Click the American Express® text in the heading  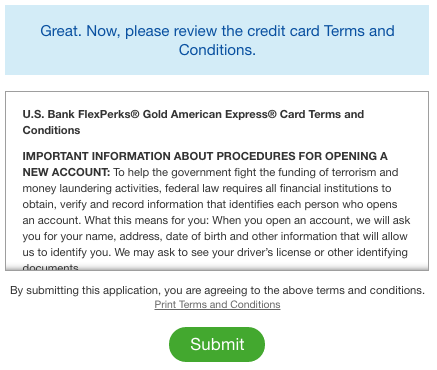(x=224, y=114)
